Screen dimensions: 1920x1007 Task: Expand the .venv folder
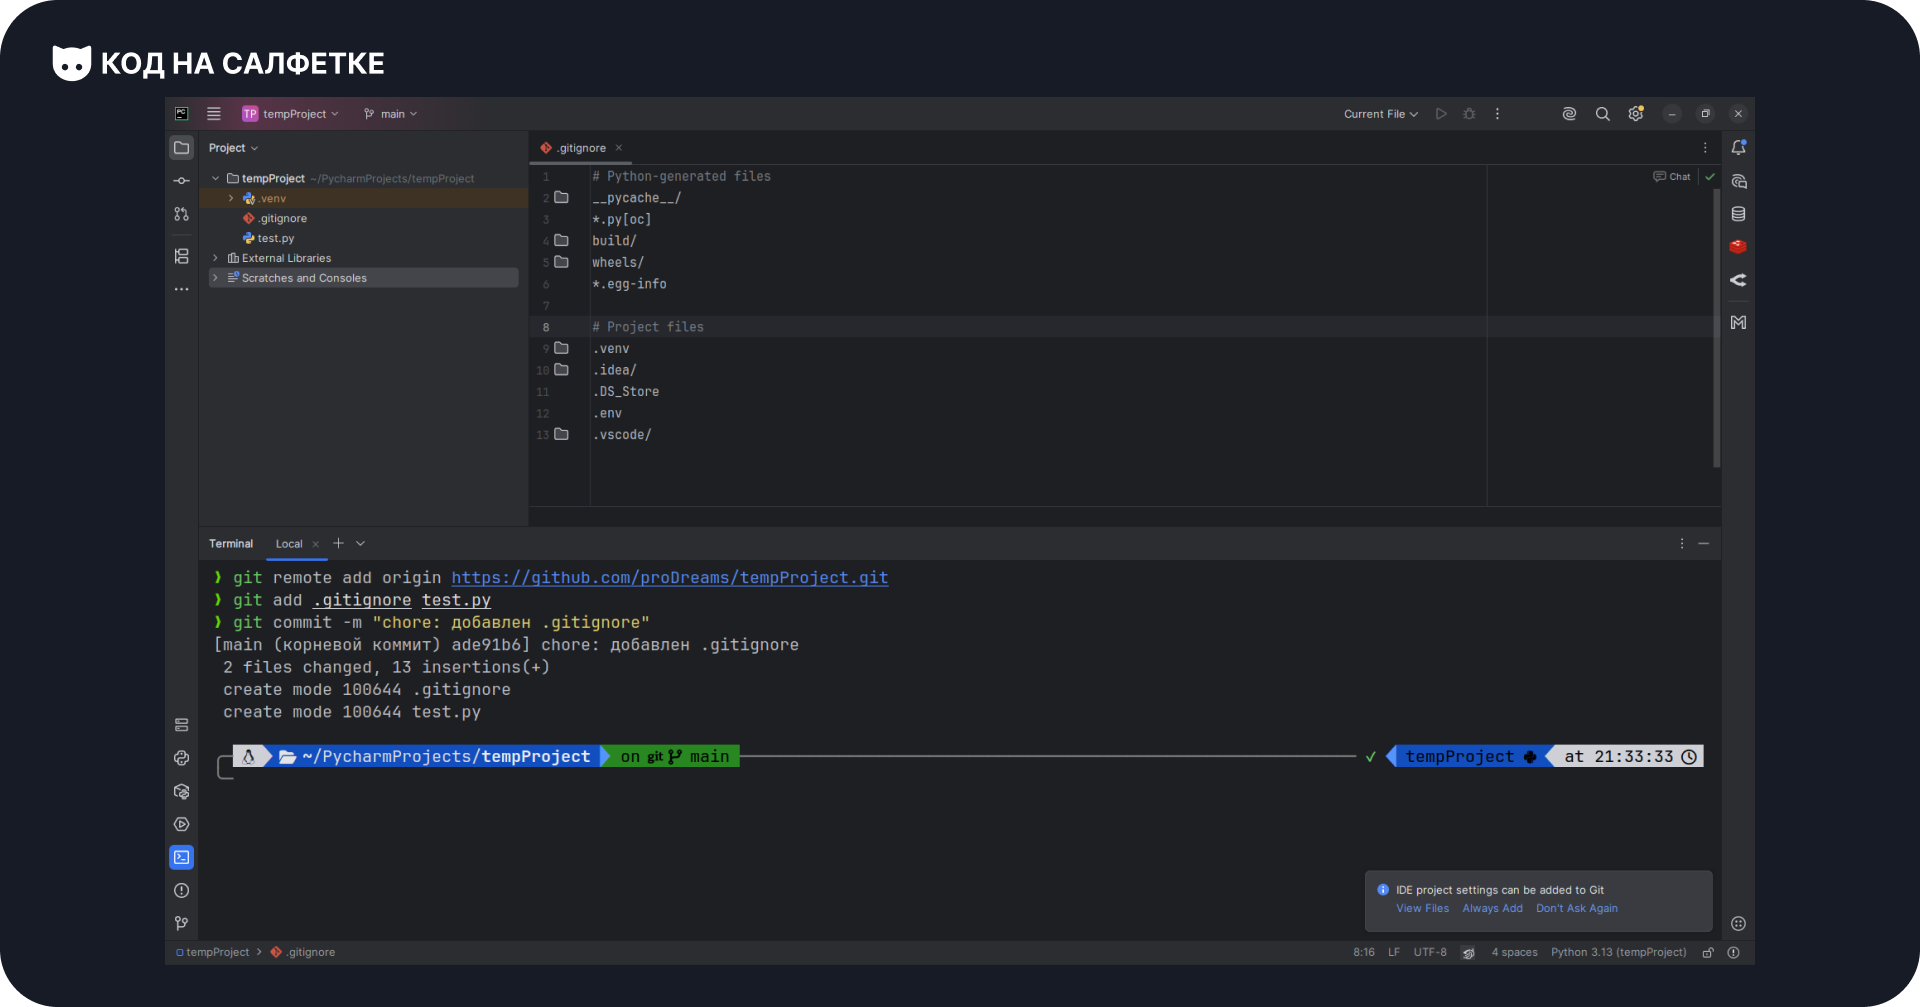[x=231, y=198]
